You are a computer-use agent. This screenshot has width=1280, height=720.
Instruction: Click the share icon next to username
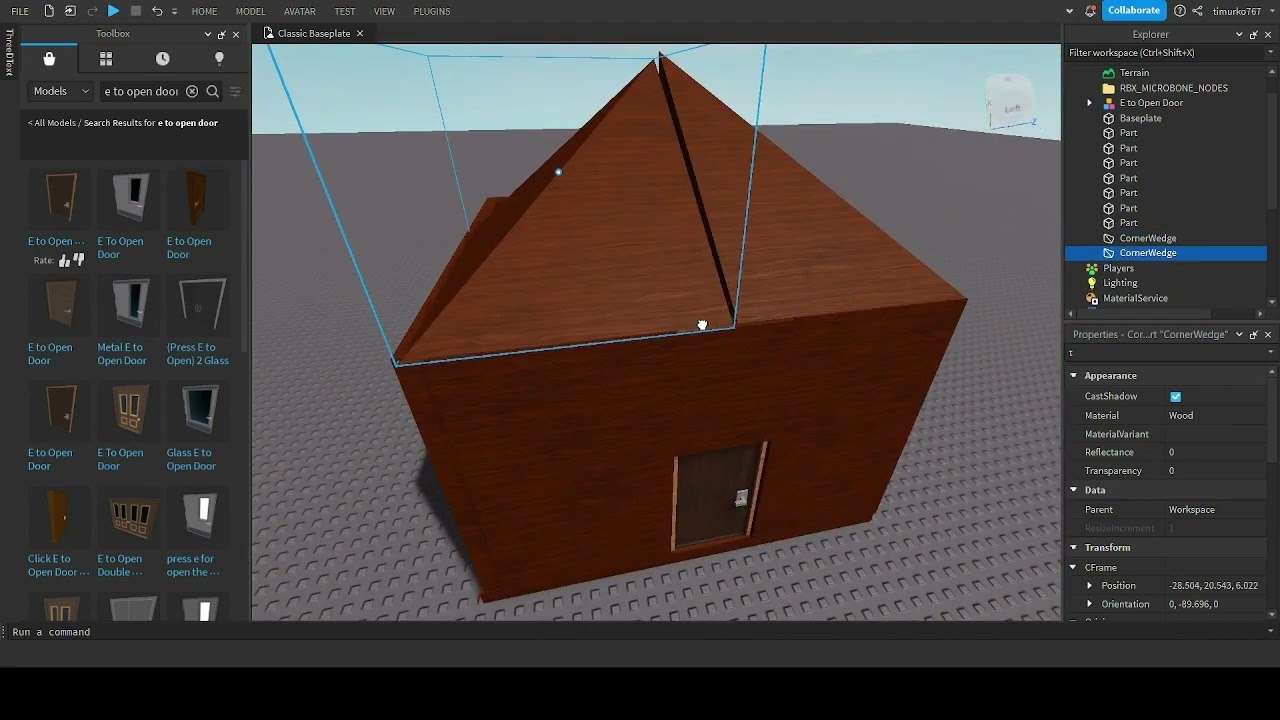(x=1197, y=11)
